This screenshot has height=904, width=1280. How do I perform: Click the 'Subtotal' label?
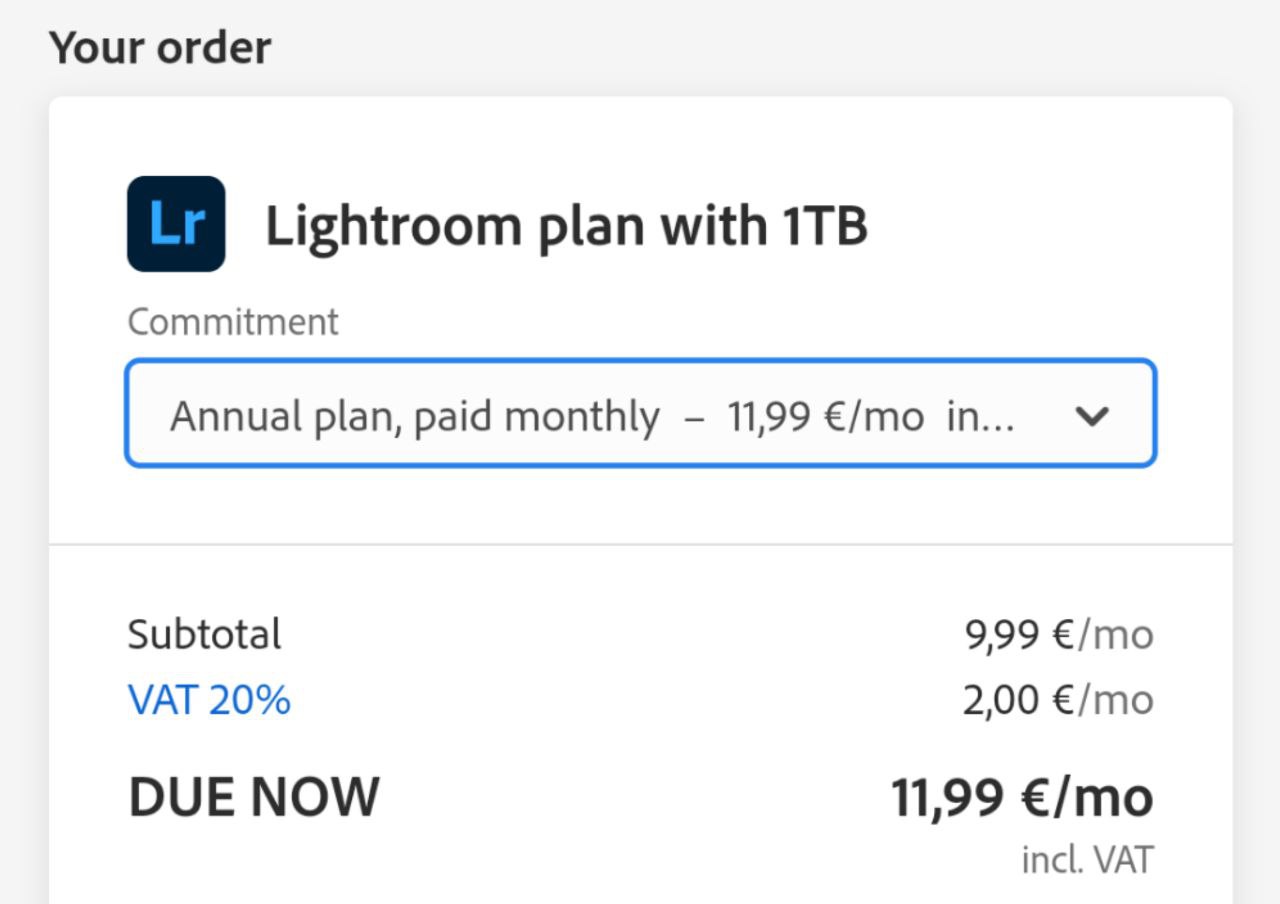(204, 635)
